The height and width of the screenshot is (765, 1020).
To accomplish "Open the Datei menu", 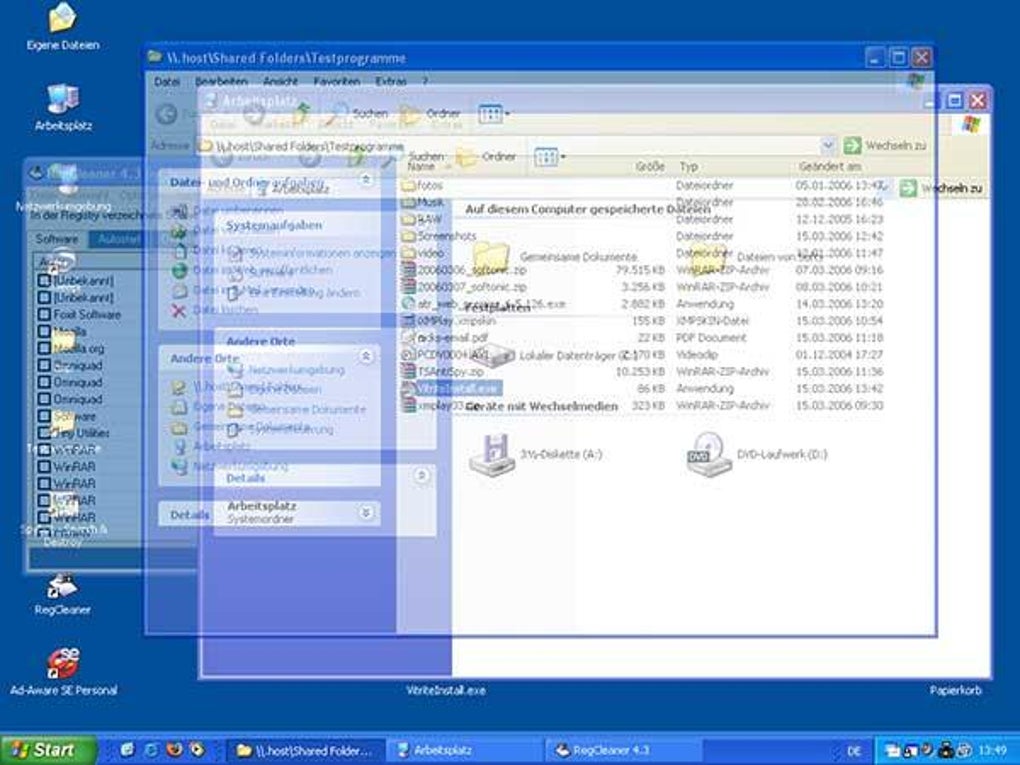I will pos(167,81).
